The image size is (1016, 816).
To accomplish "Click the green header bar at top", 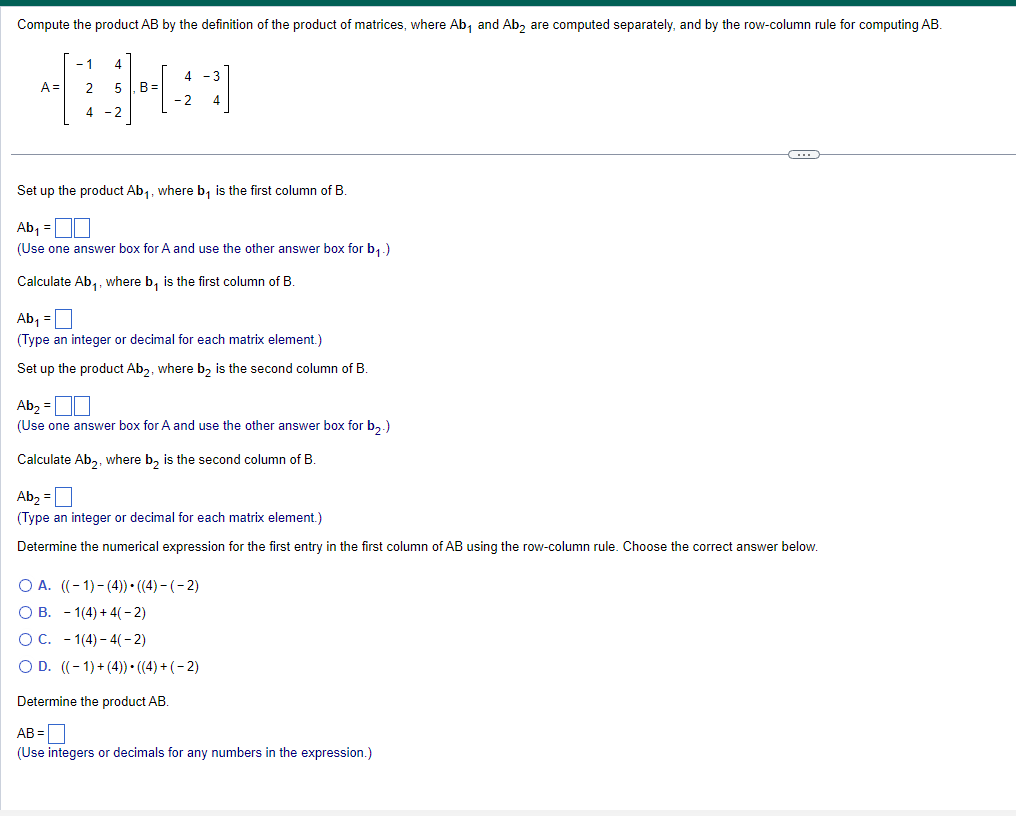I will 508,3.
